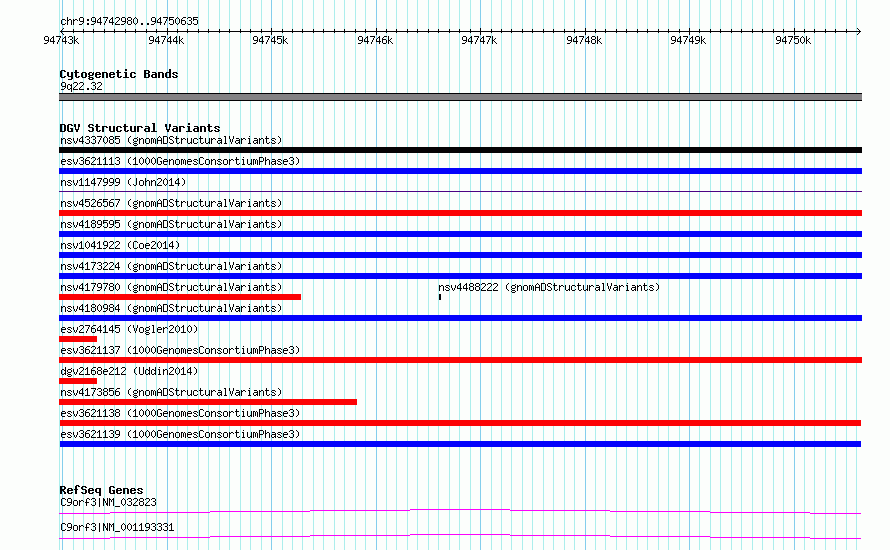Click the magenta line of C9orf3|NM_001193331

(460, 536)
